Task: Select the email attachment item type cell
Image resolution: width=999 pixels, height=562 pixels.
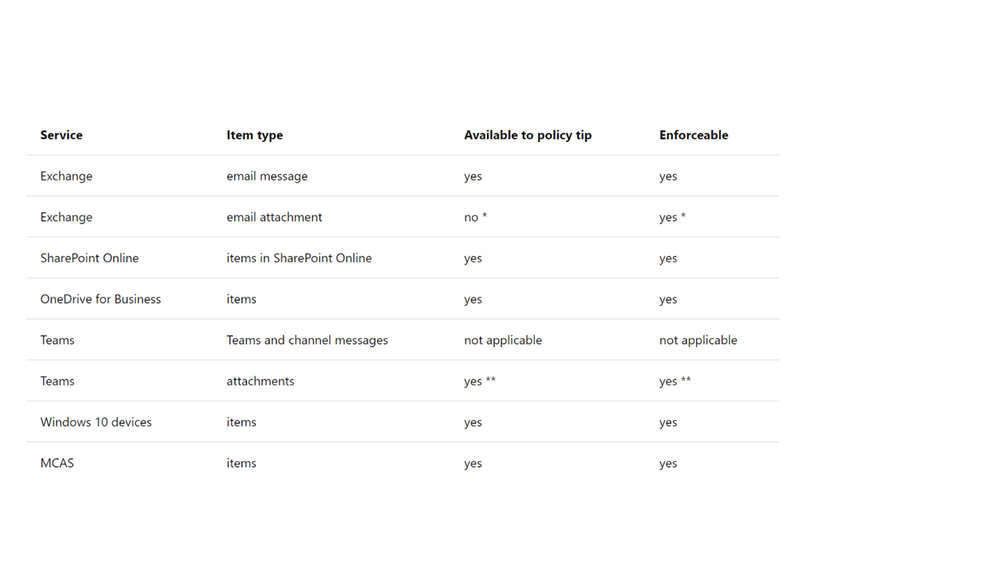Action: (x=274, y=217)
